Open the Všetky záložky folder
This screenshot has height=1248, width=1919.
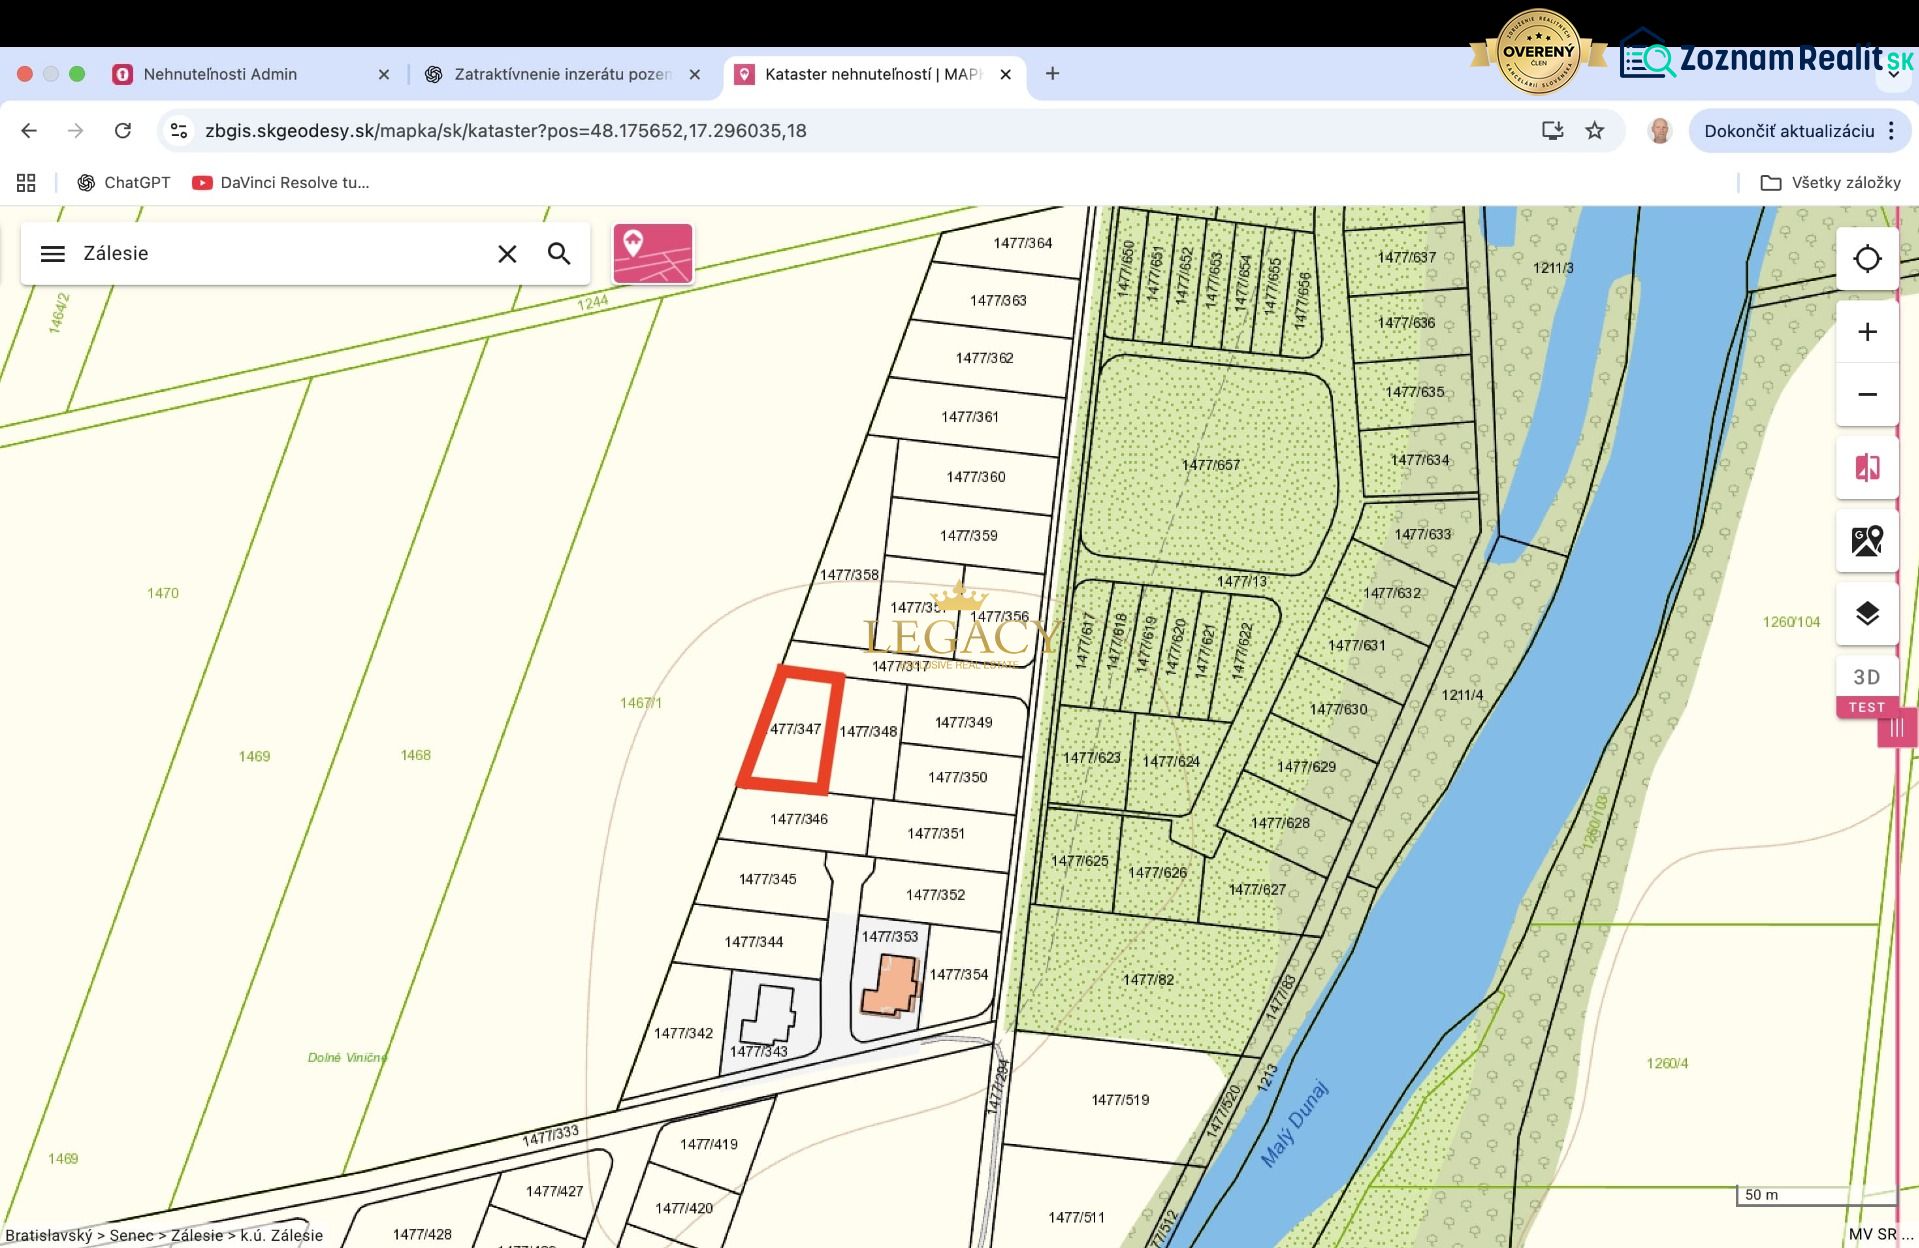click(1831, 183)
